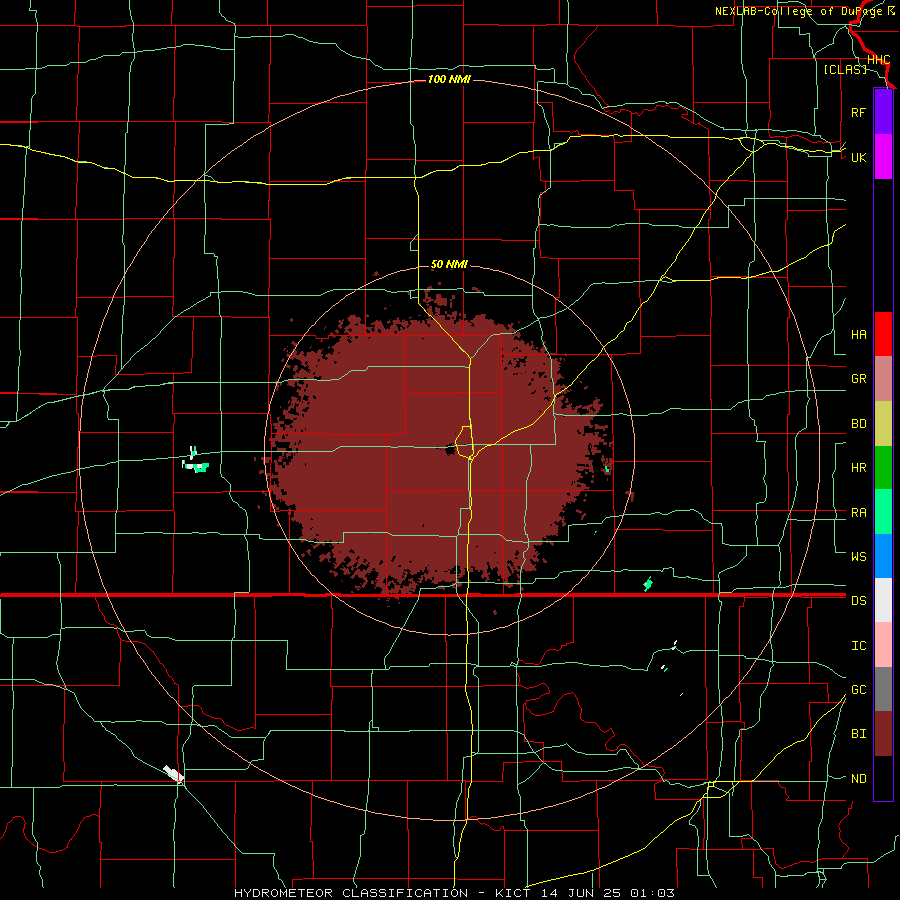Click the IC light pink legend swatch
The height and width of the screenshot is (900, 900).
[883, 645]
